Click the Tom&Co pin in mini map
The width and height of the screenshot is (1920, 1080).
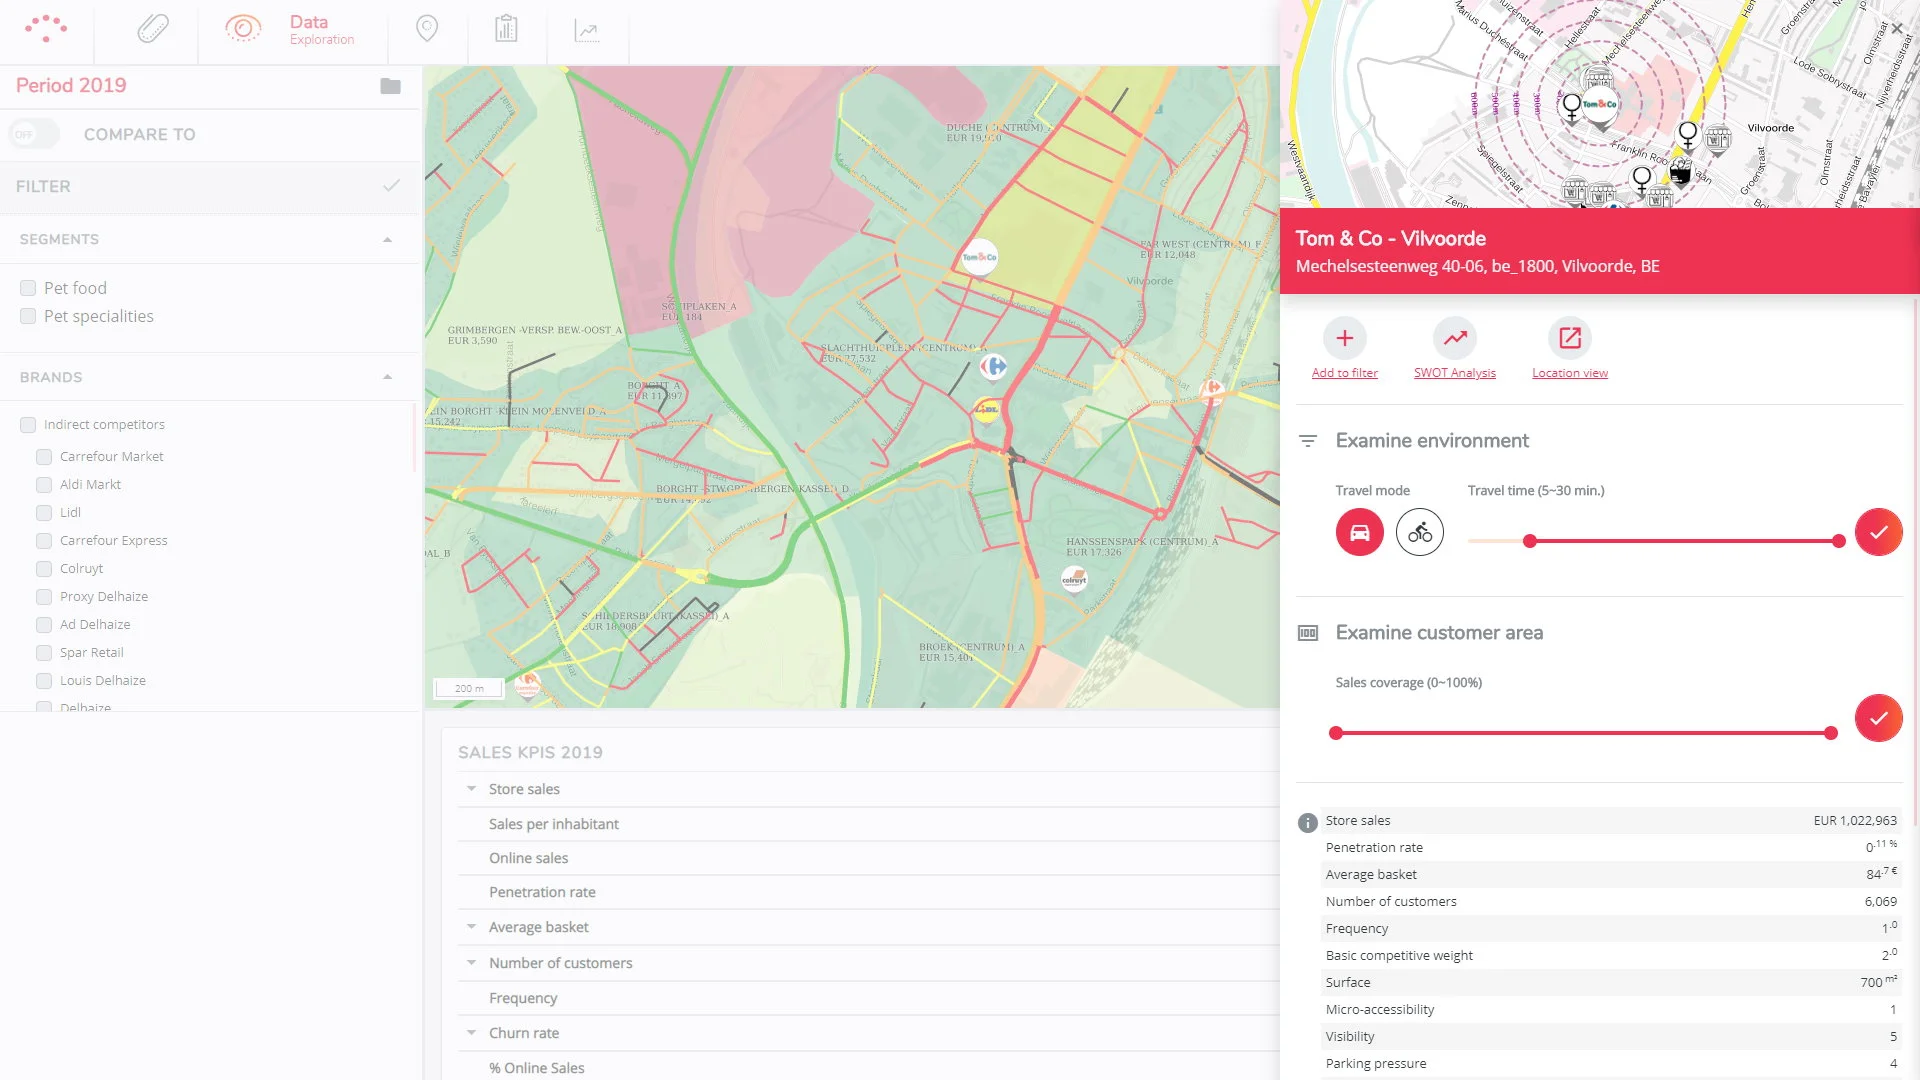[x=1600, y=106]
